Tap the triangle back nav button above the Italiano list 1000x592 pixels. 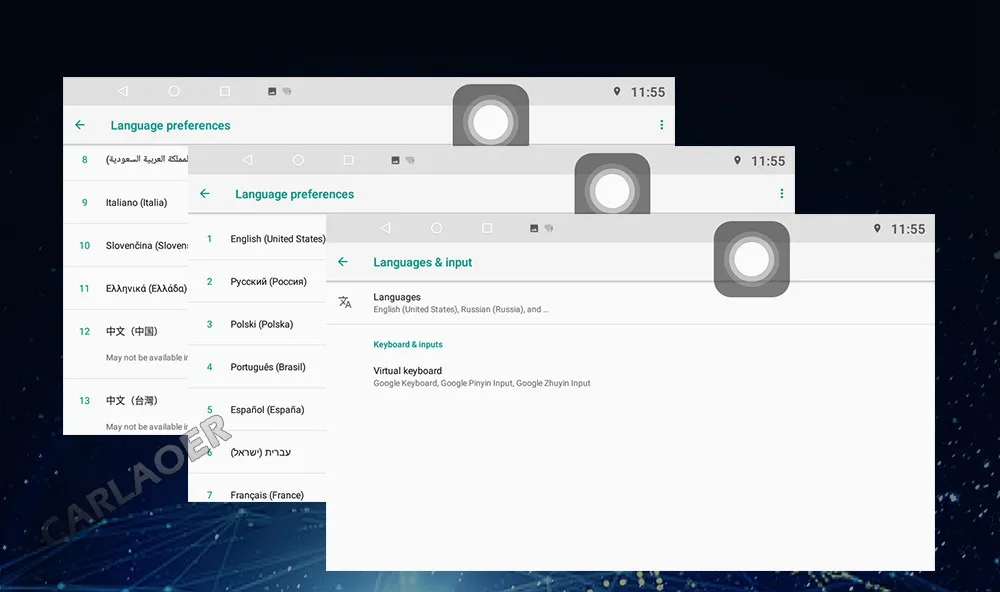[123, 91]
